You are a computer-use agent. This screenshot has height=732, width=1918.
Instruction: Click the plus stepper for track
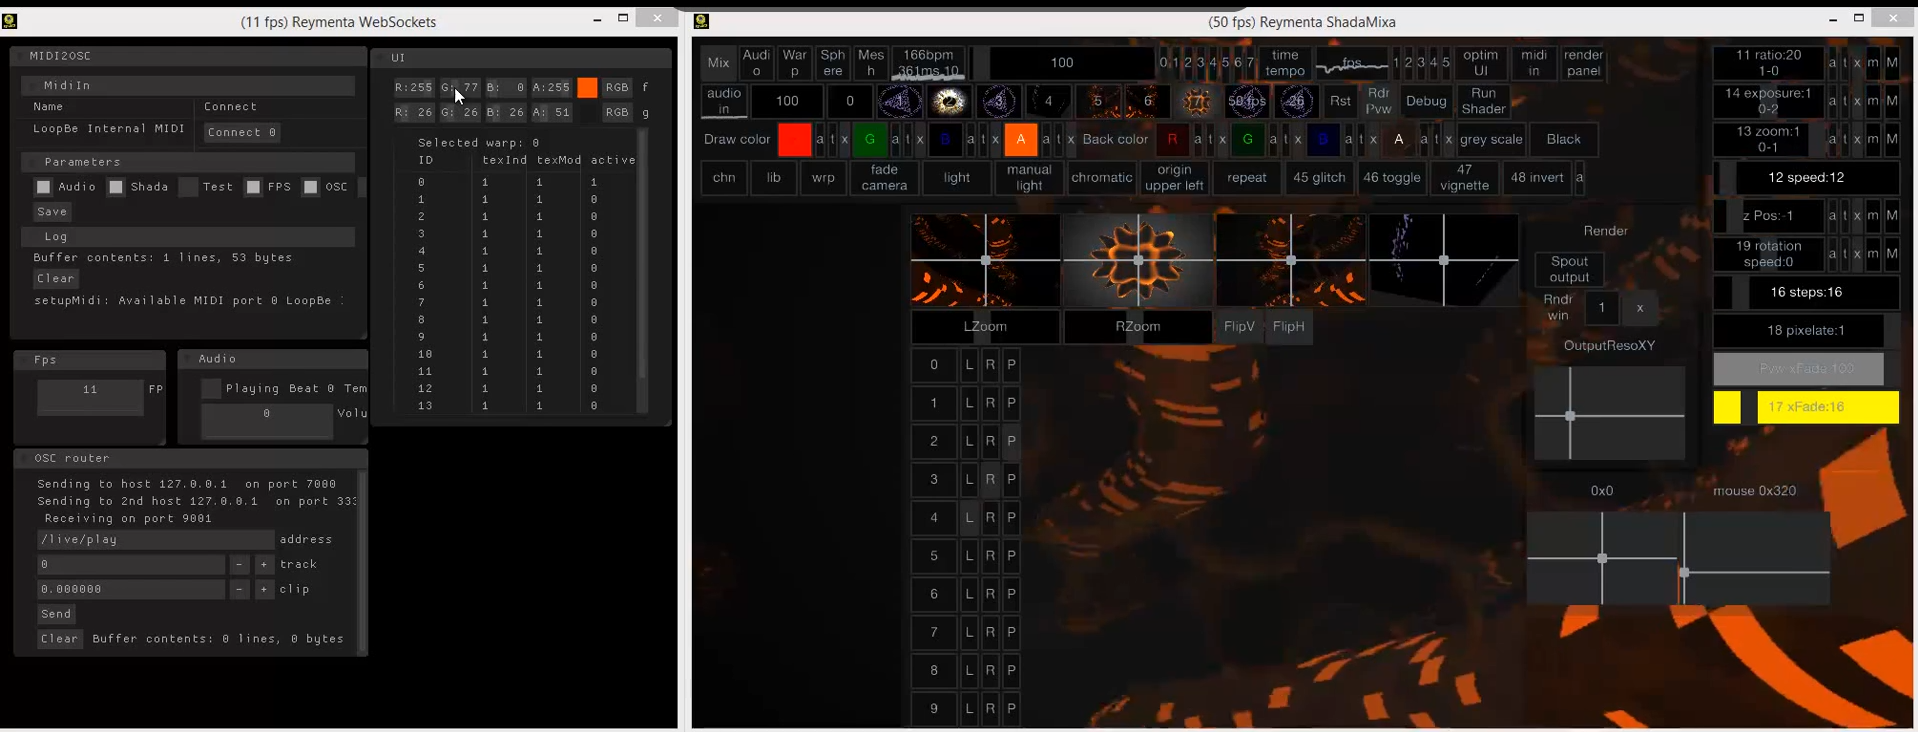coord(264,565)
